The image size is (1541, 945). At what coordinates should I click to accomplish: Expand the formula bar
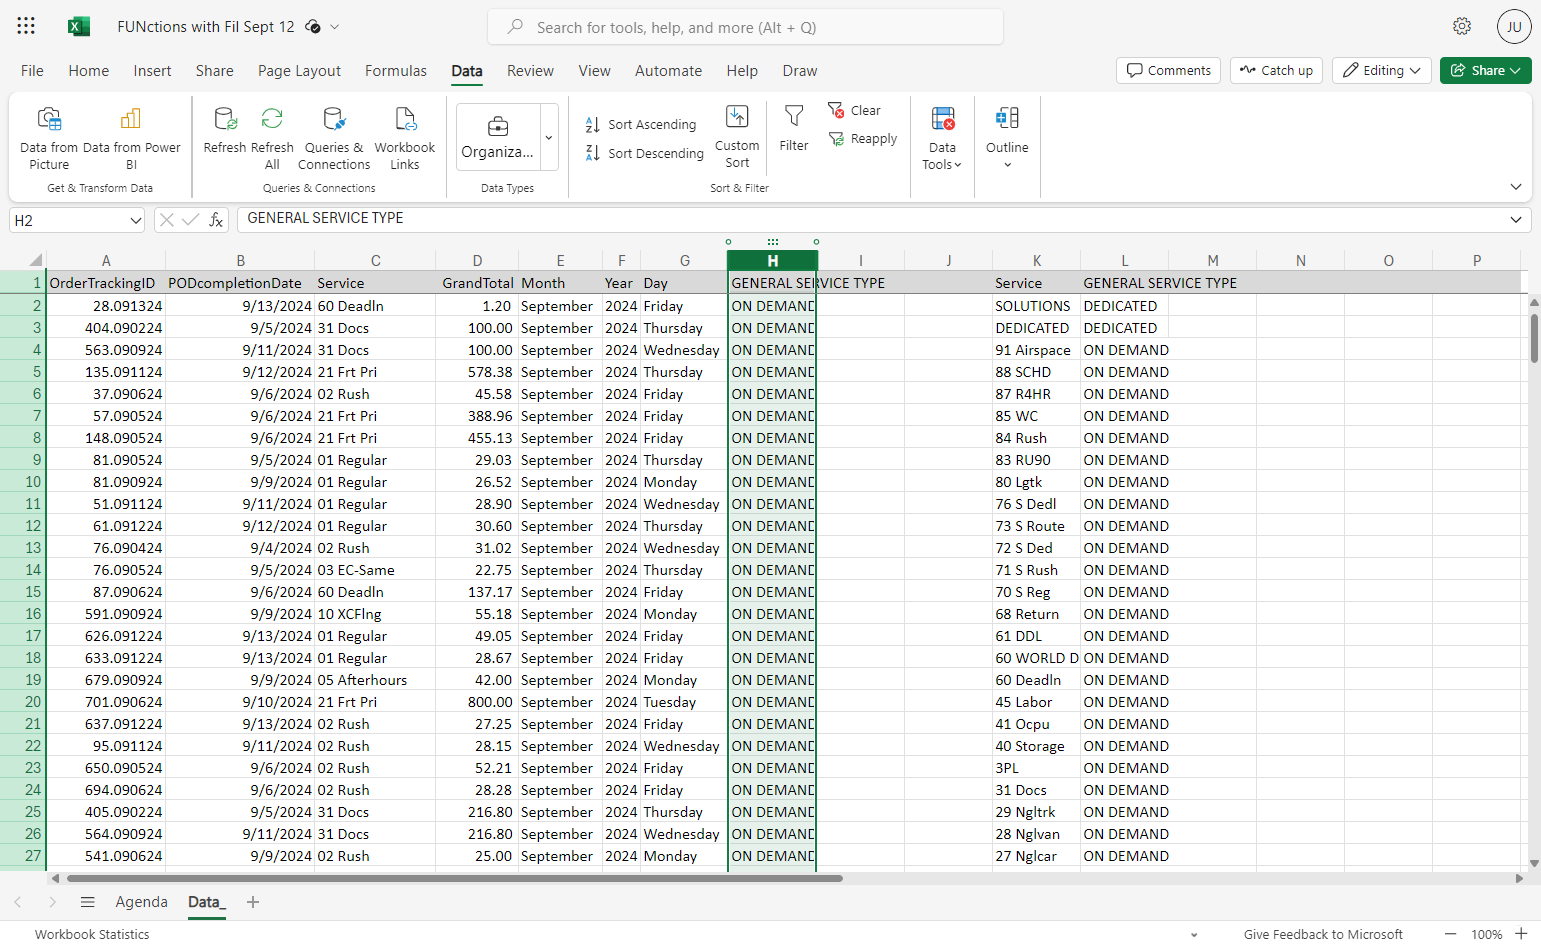(x=1516, y=219)
